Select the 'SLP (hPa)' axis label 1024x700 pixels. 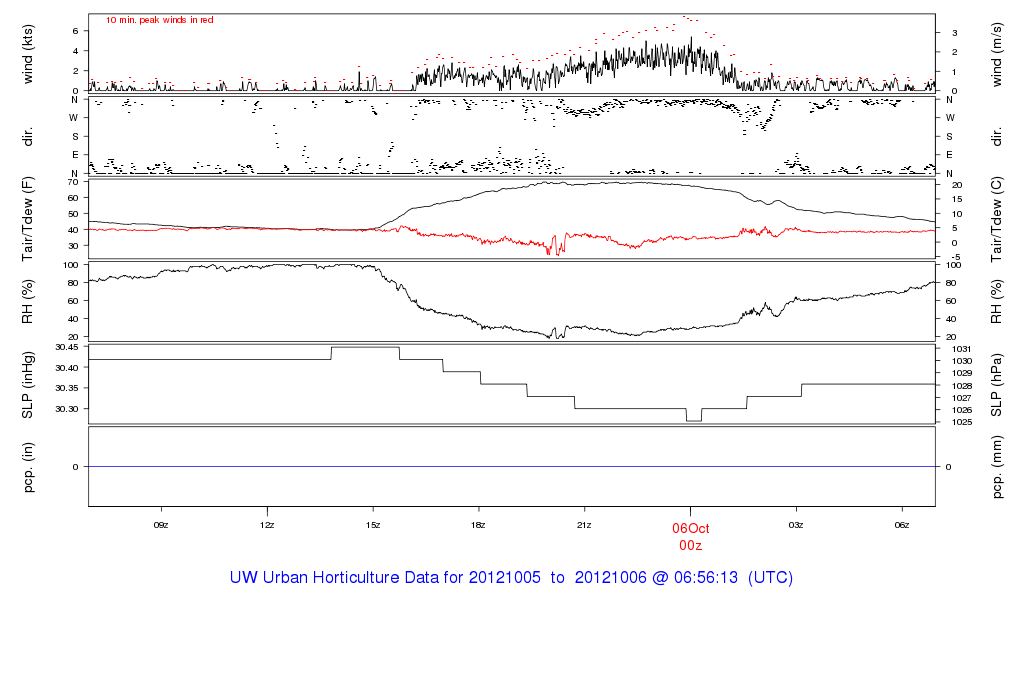pos(996,385)
